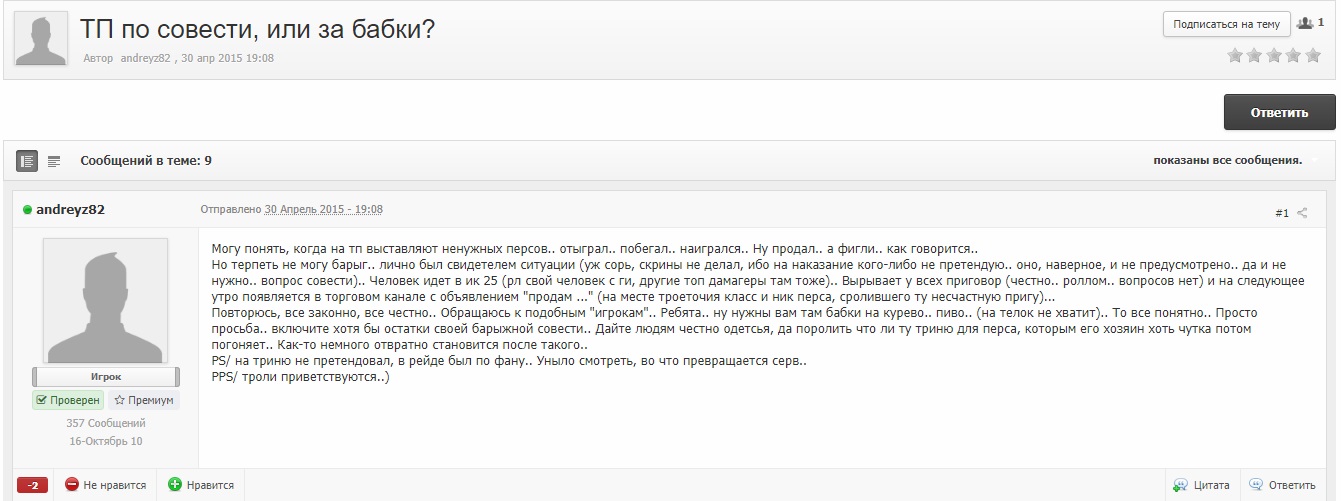Click the green online status dot by andreyz82
The image size is (1341, 501).
coord(27,210)
